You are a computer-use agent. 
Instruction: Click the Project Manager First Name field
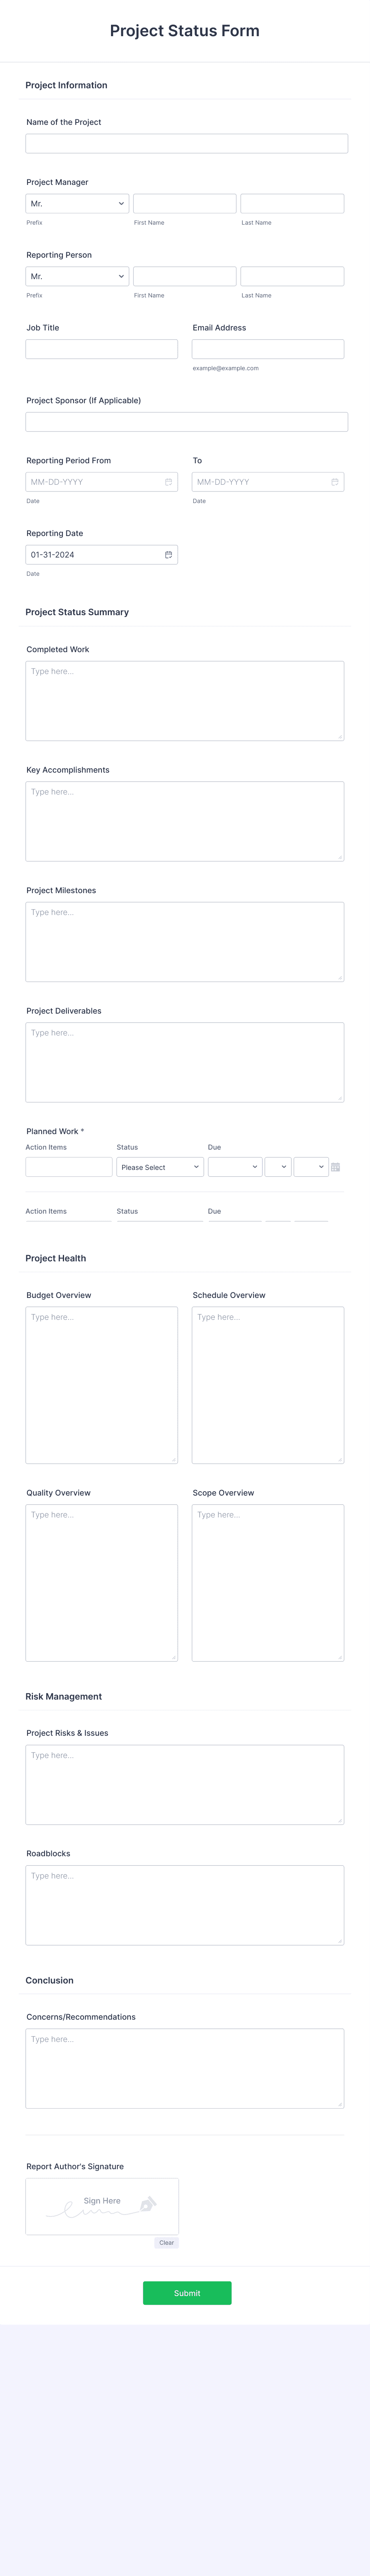click(185, 204)
